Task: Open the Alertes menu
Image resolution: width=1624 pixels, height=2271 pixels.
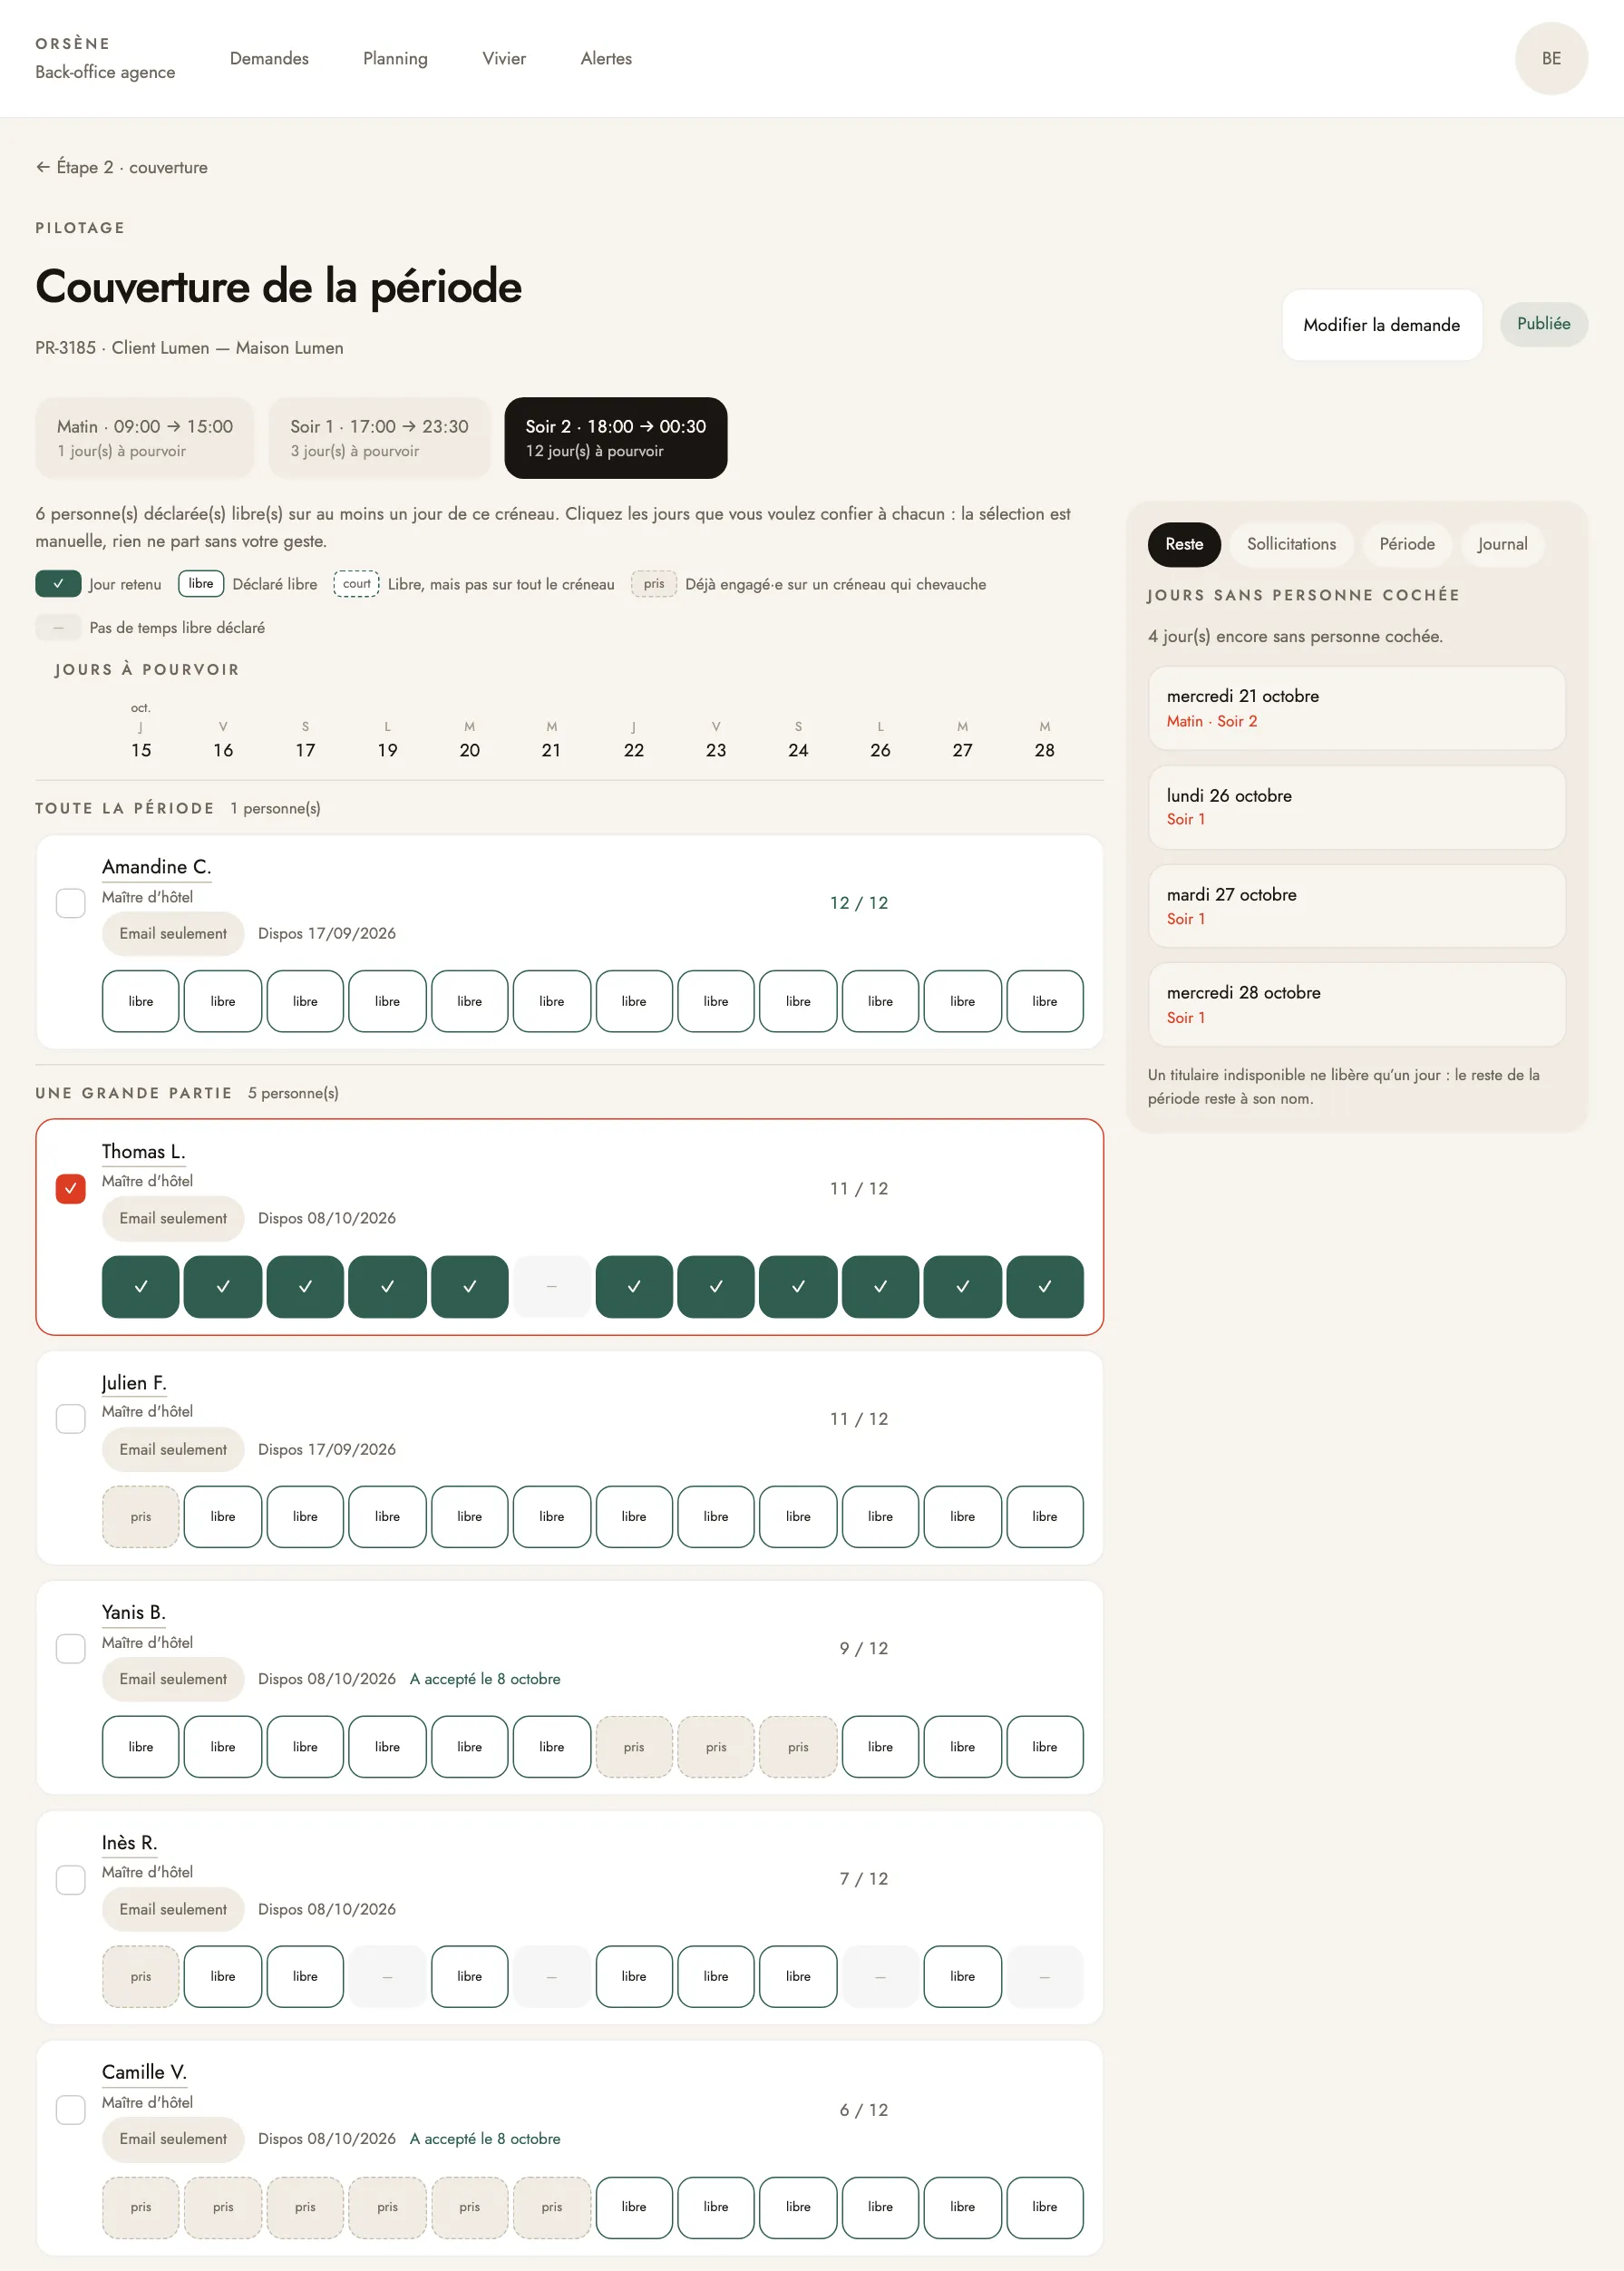Action: 606,58
